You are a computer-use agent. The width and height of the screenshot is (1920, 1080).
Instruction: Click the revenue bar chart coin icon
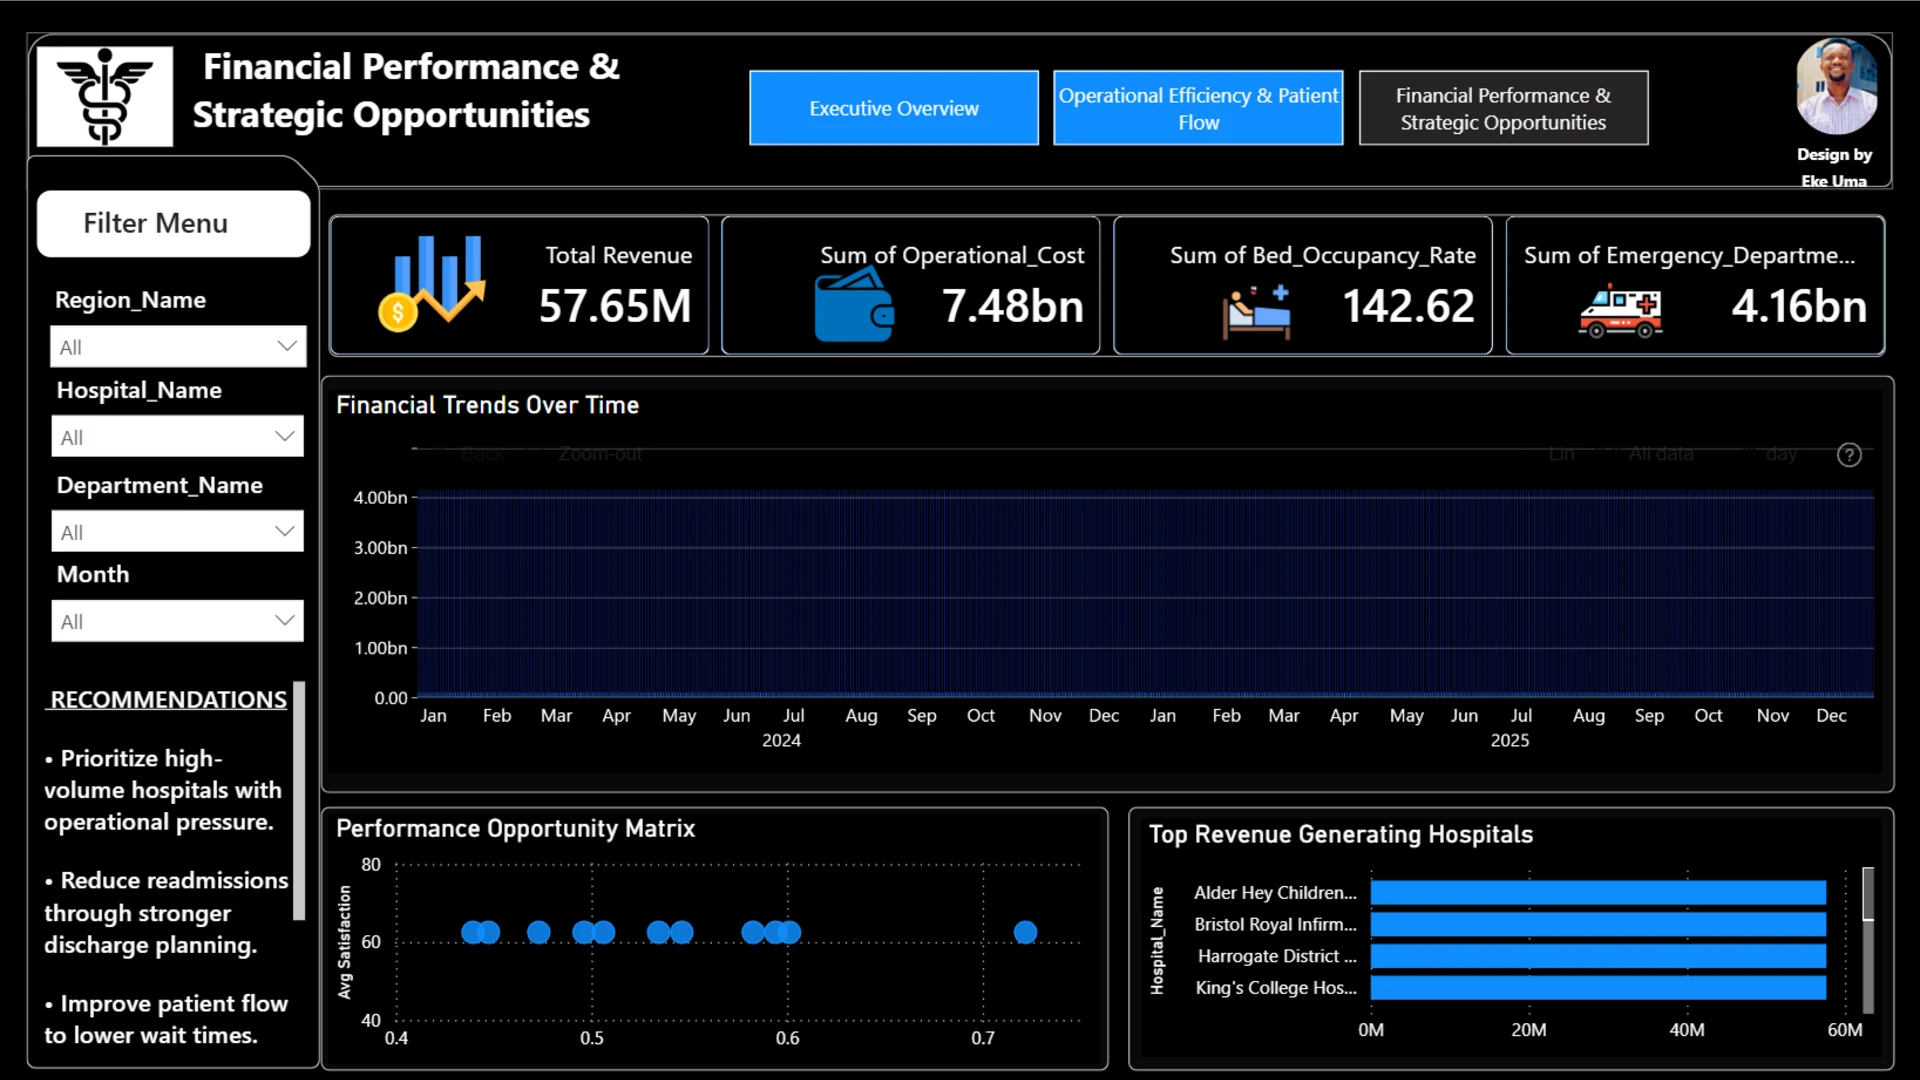point(432,284)
